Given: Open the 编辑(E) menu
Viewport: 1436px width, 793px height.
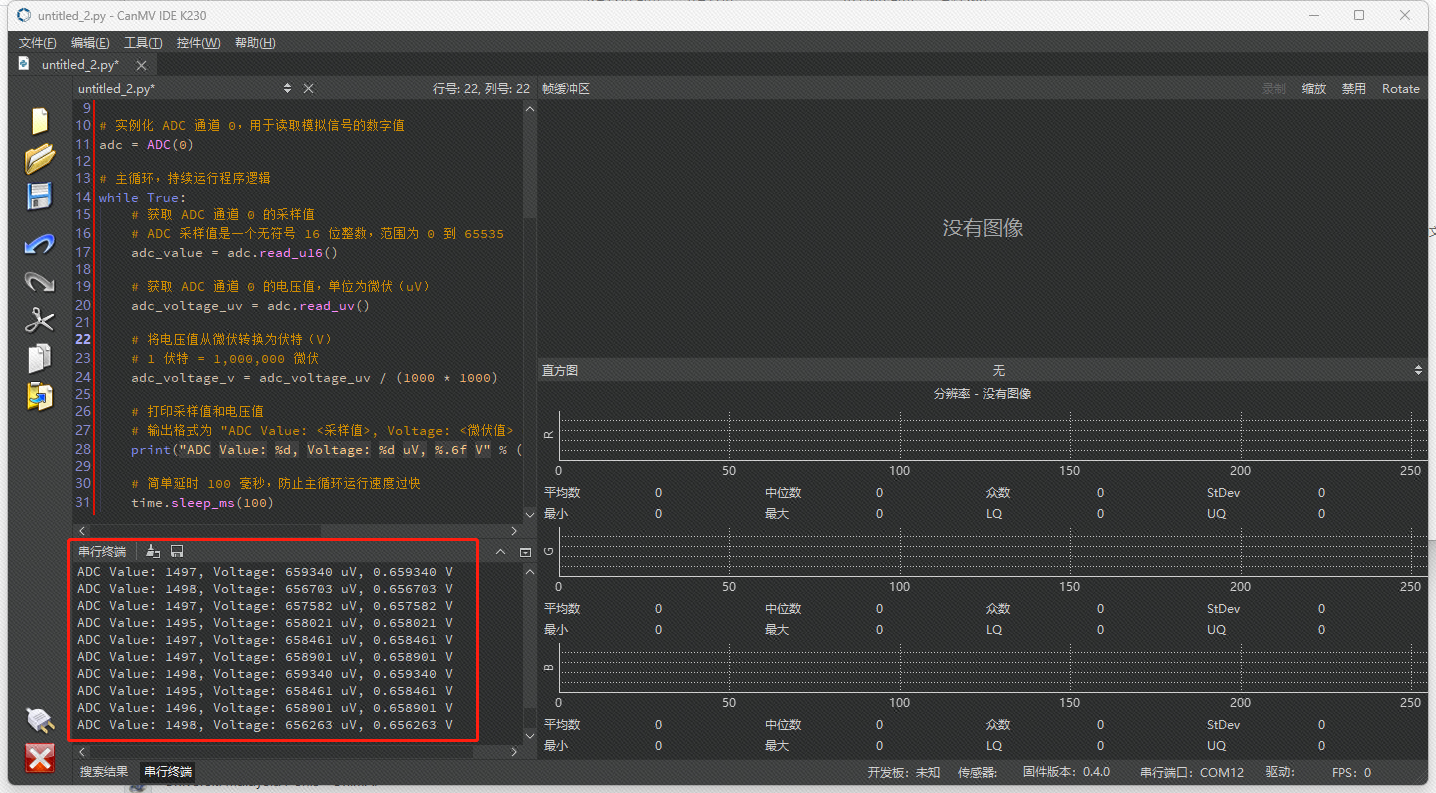Looking at the screenshot, I should (x=90, y=43).
